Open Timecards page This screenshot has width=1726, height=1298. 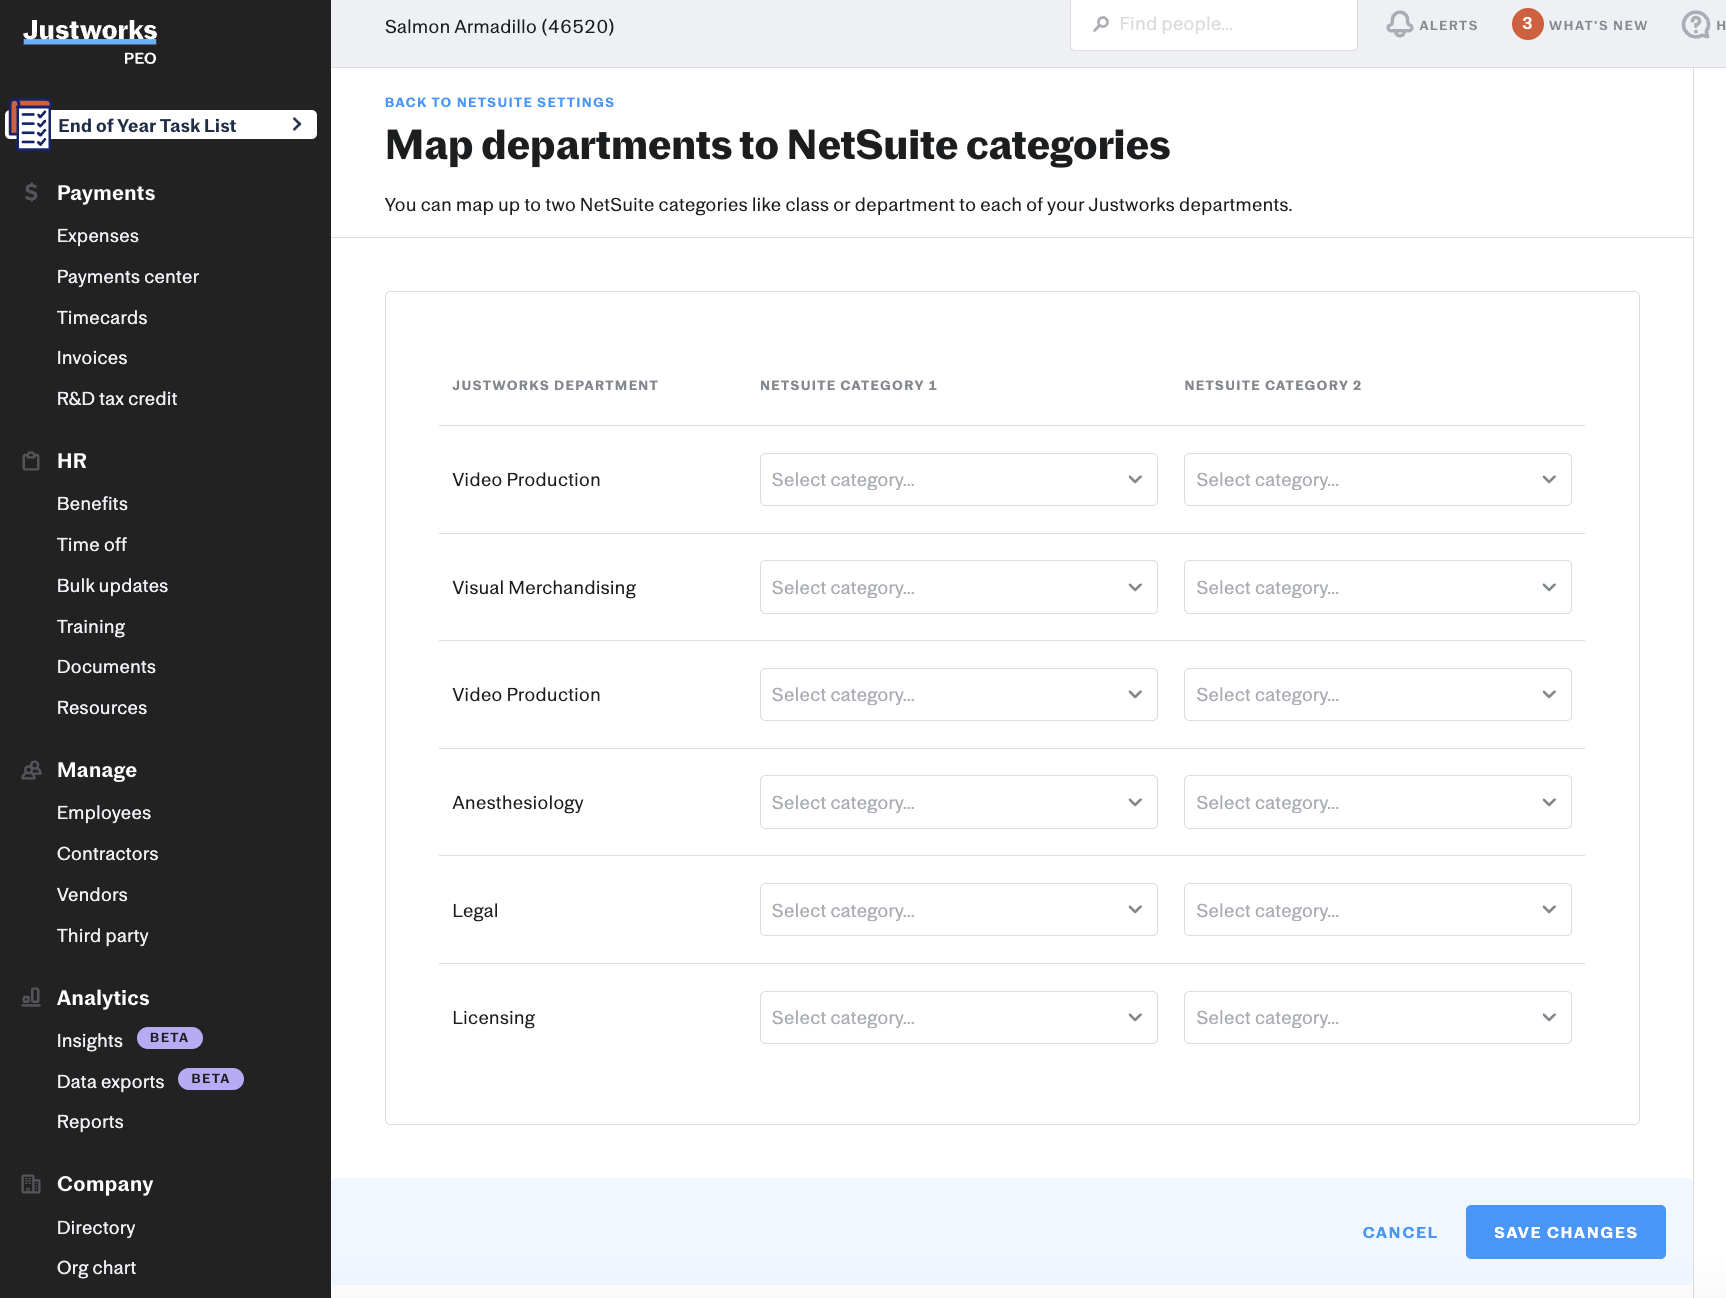tap(102, 318)
